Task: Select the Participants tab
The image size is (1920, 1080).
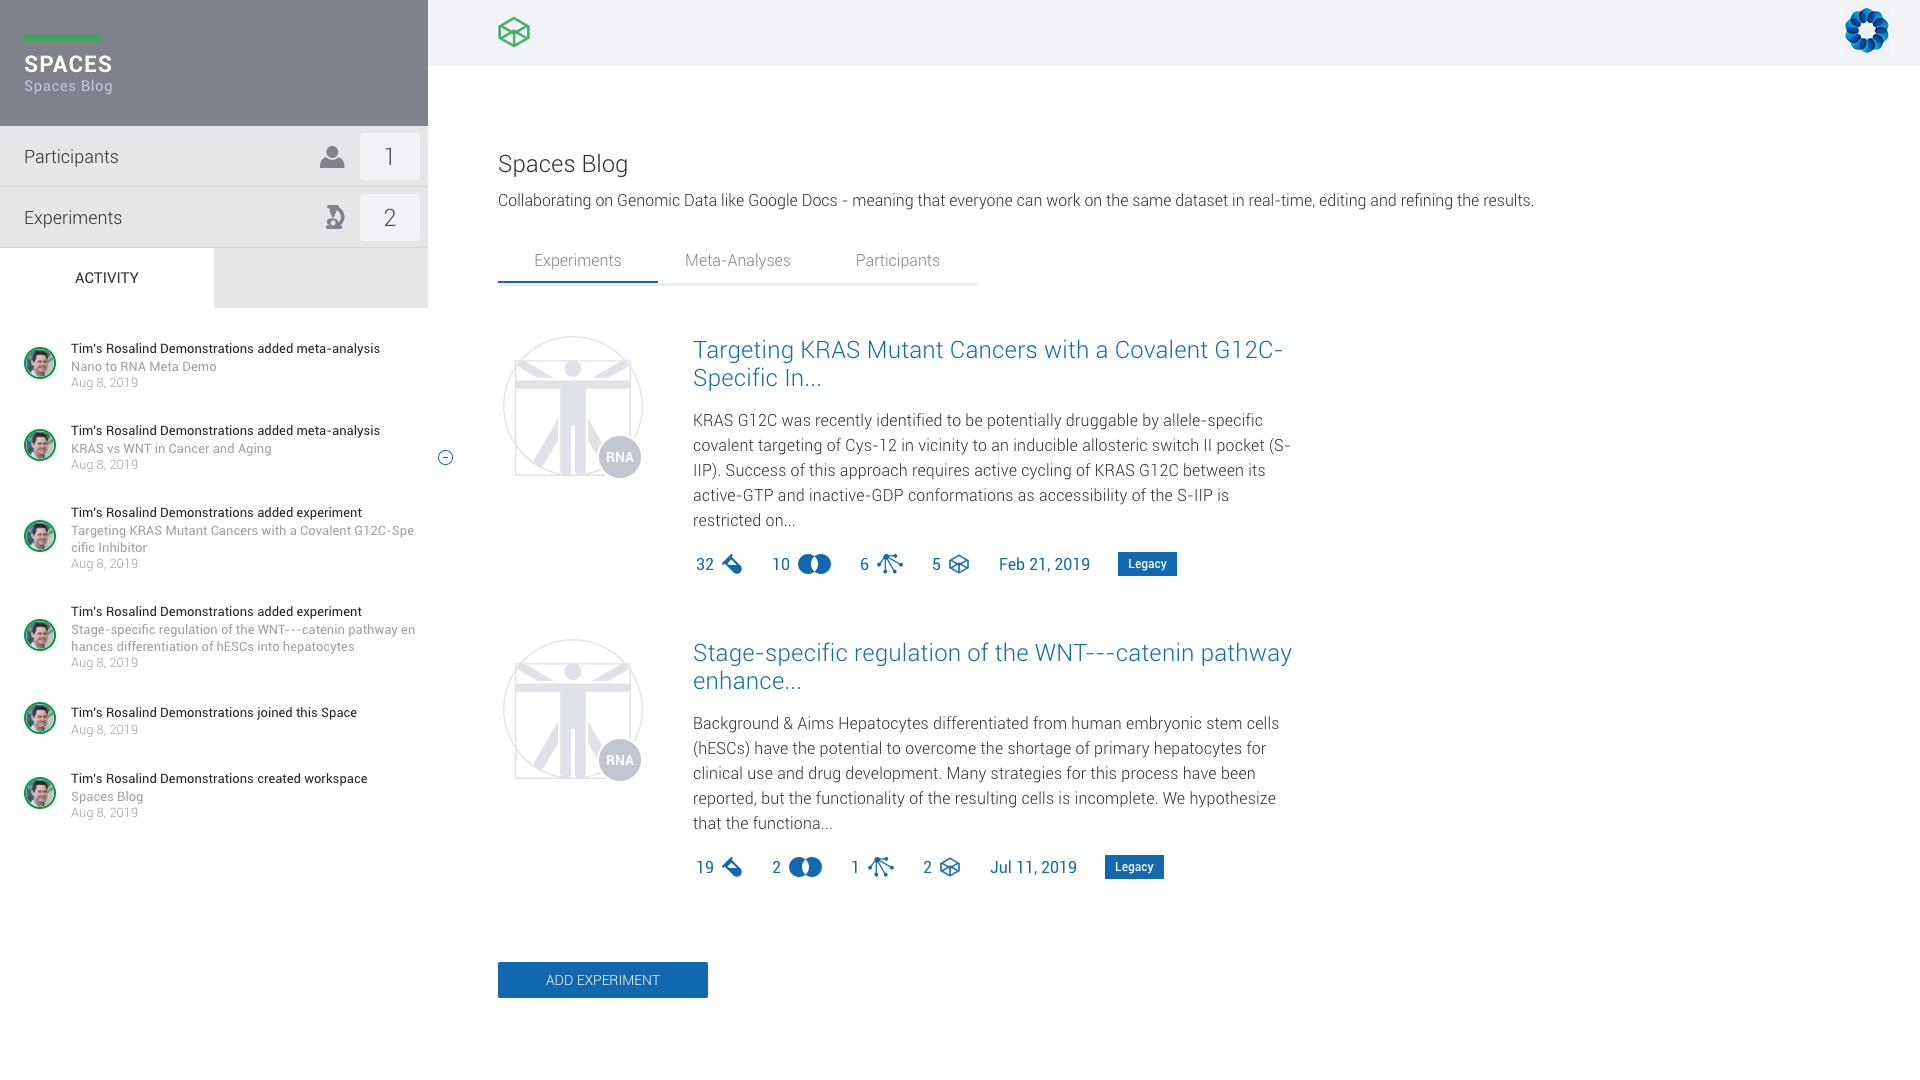Action: pos(895,260)
